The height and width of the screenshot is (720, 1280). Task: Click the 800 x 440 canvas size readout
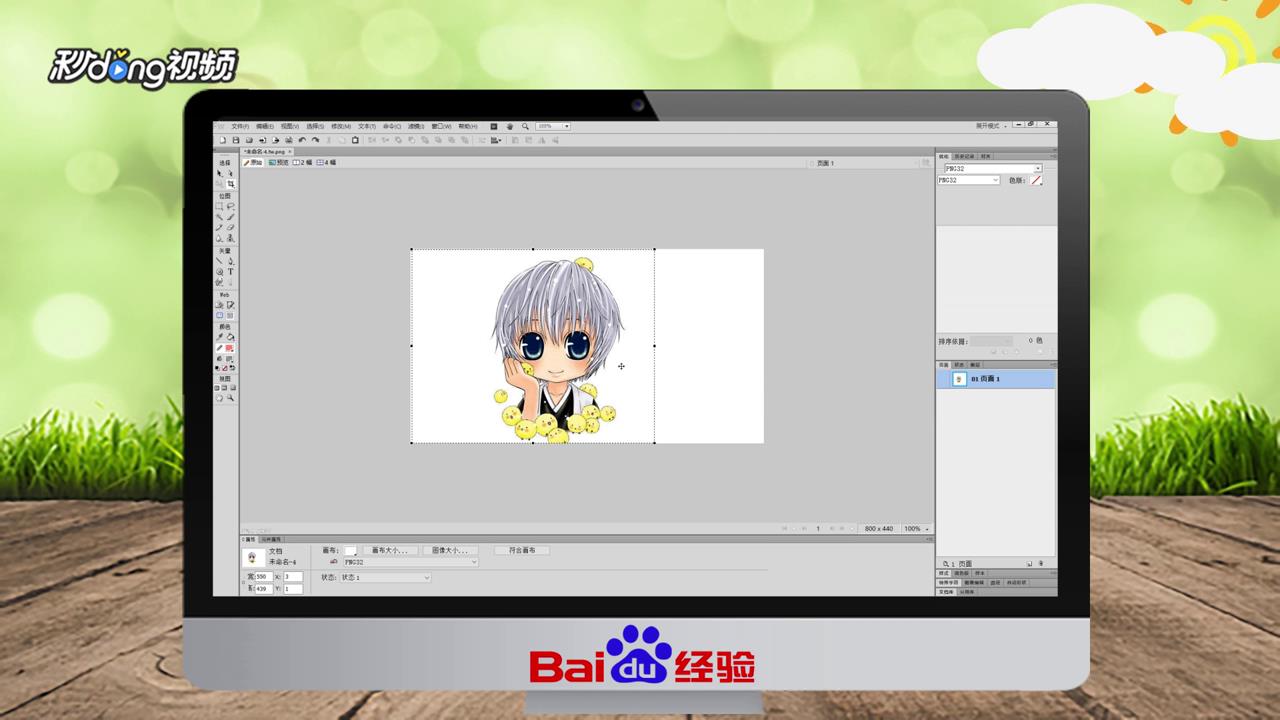(879, 528)
